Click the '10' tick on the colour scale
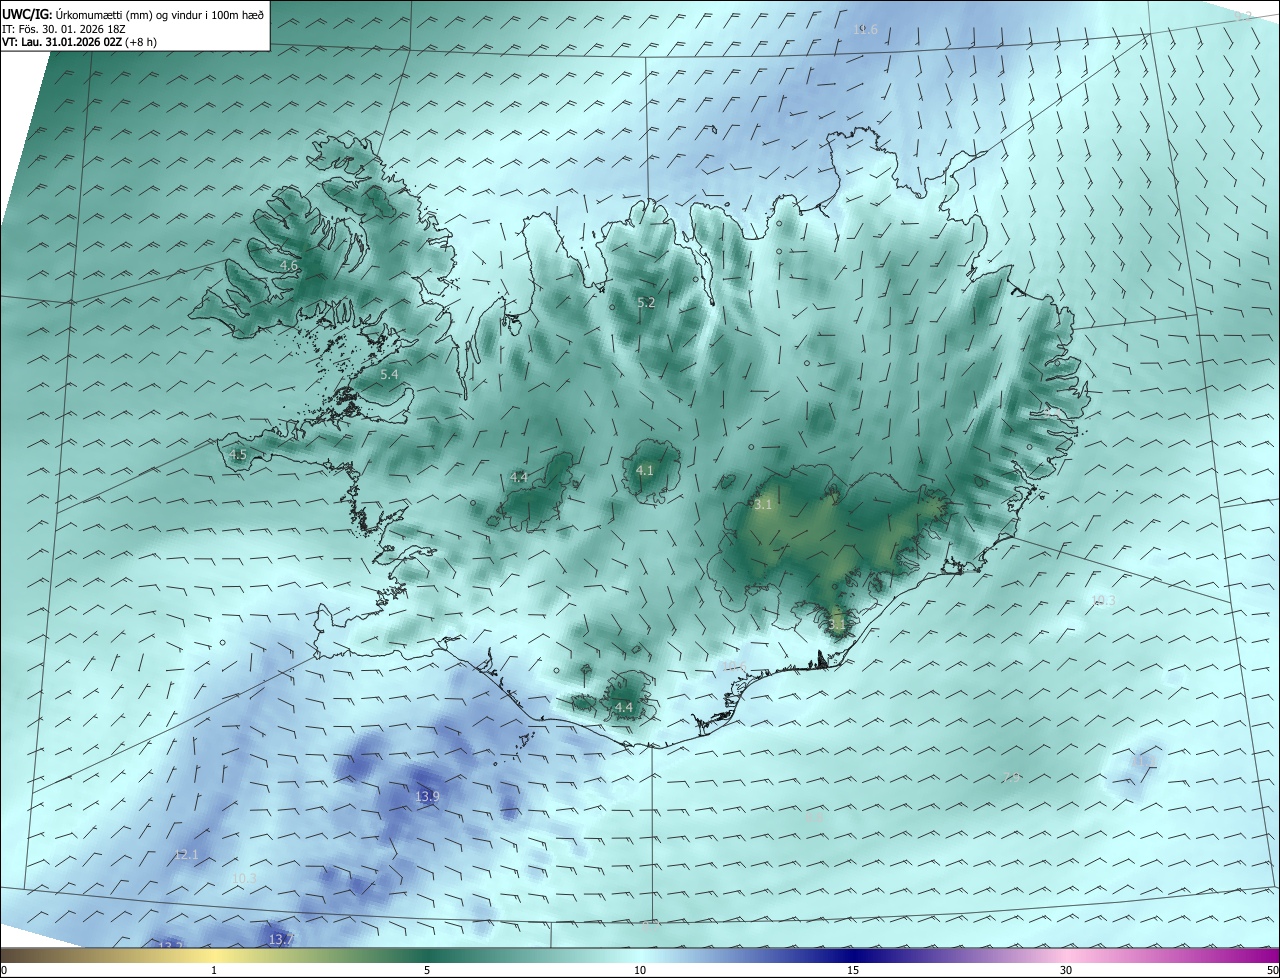The width and height of the screenshot is (1280, 978). click(x=640, y=970)
